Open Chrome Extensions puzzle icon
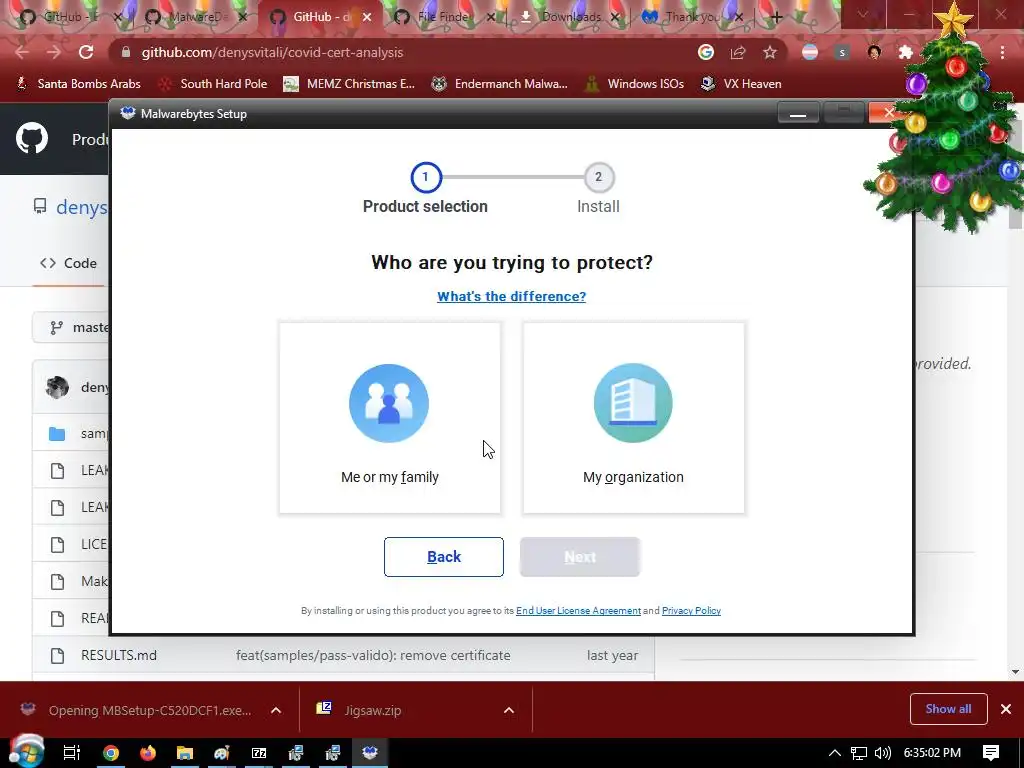The width and height of the screenshot is (1024, 768). (906, 52)
